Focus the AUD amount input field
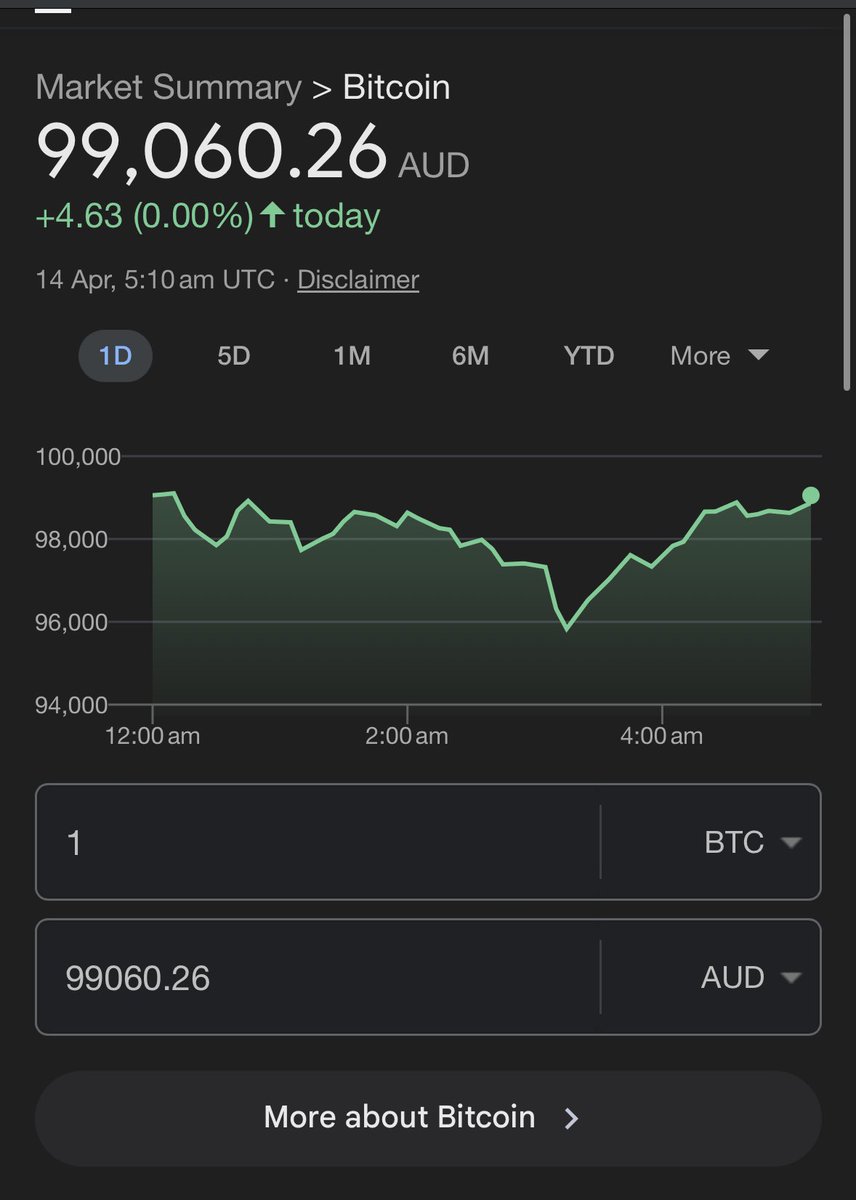The width and height of the screenshot is (856, 1200). pyautogui.click(x=318, y=977)
